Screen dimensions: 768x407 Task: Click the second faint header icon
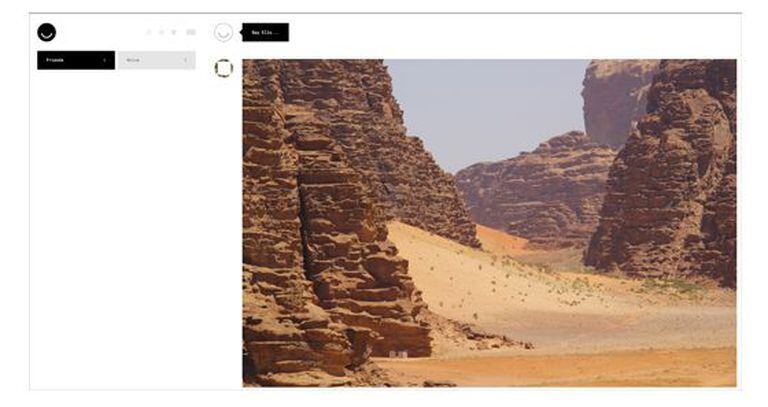tap(161, 32)
